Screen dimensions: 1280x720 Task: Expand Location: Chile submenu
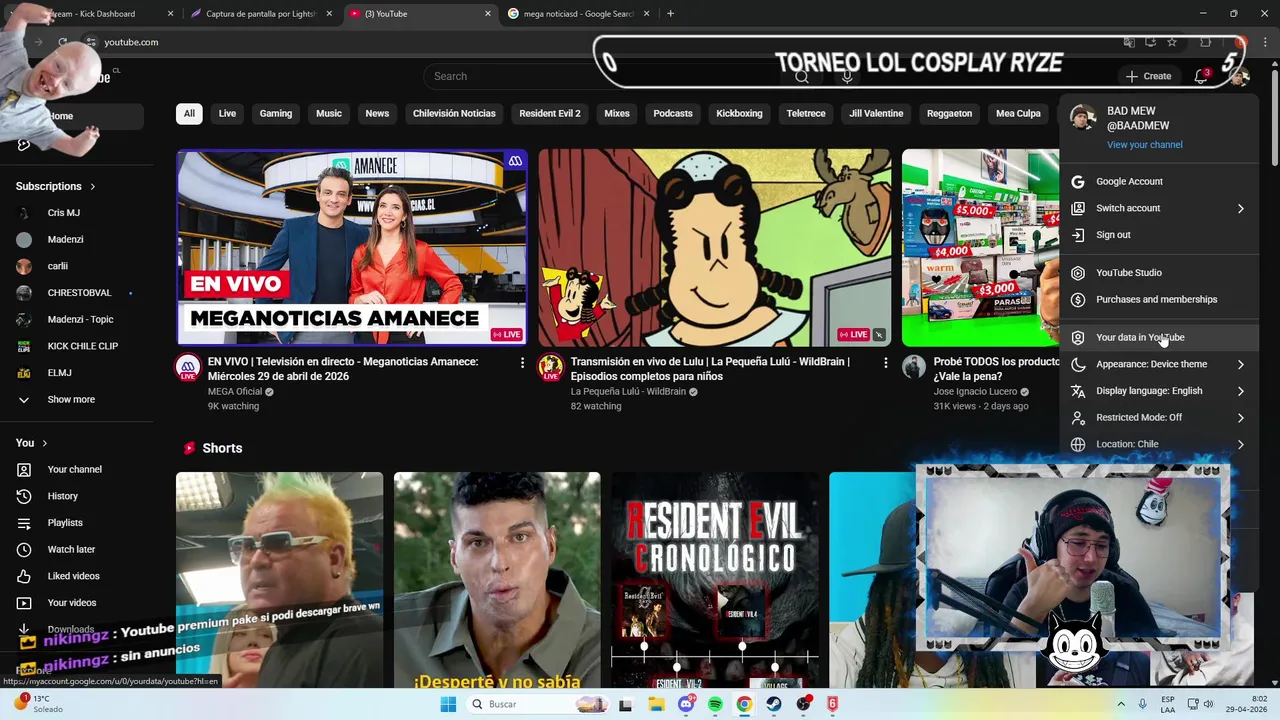pyautogui.click(x=1159, y=444)
